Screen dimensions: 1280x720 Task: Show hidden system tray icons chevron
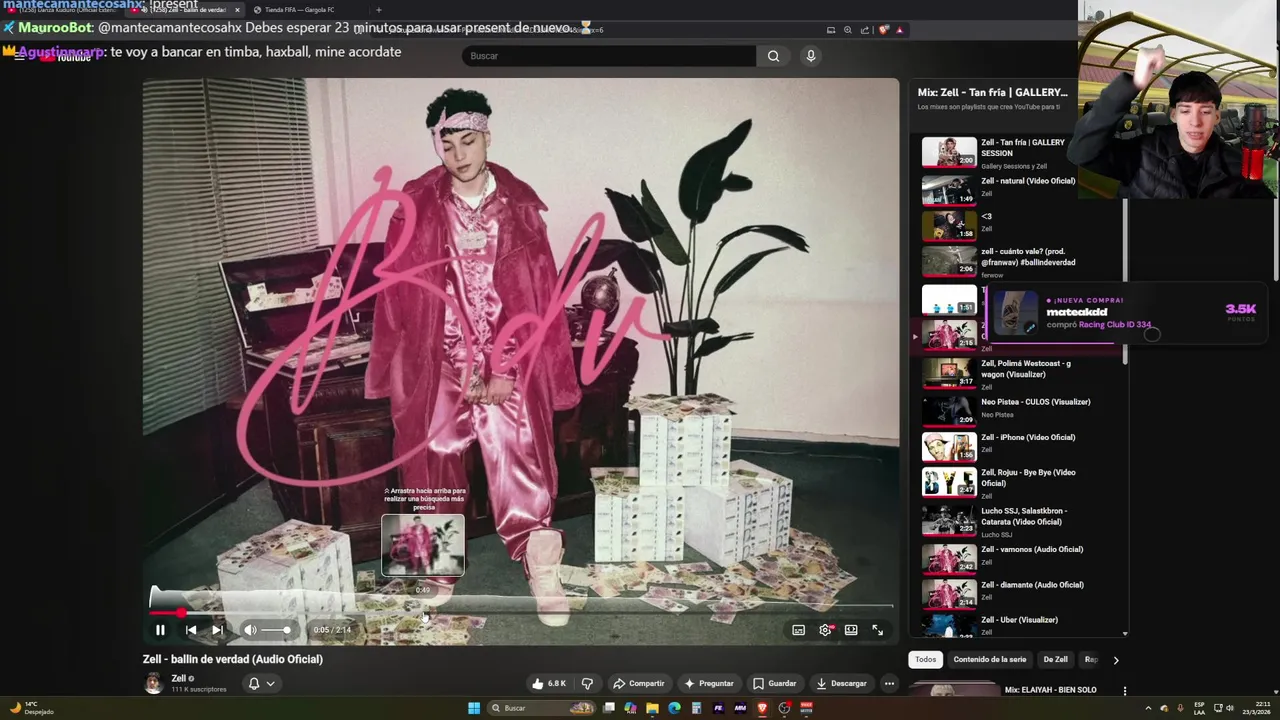[x=1148, y=708]
